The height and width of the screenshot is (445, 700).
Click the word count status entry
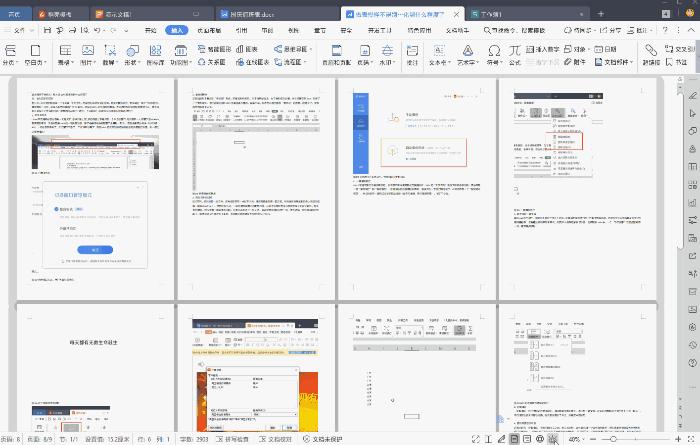click(x=194, y=439)
